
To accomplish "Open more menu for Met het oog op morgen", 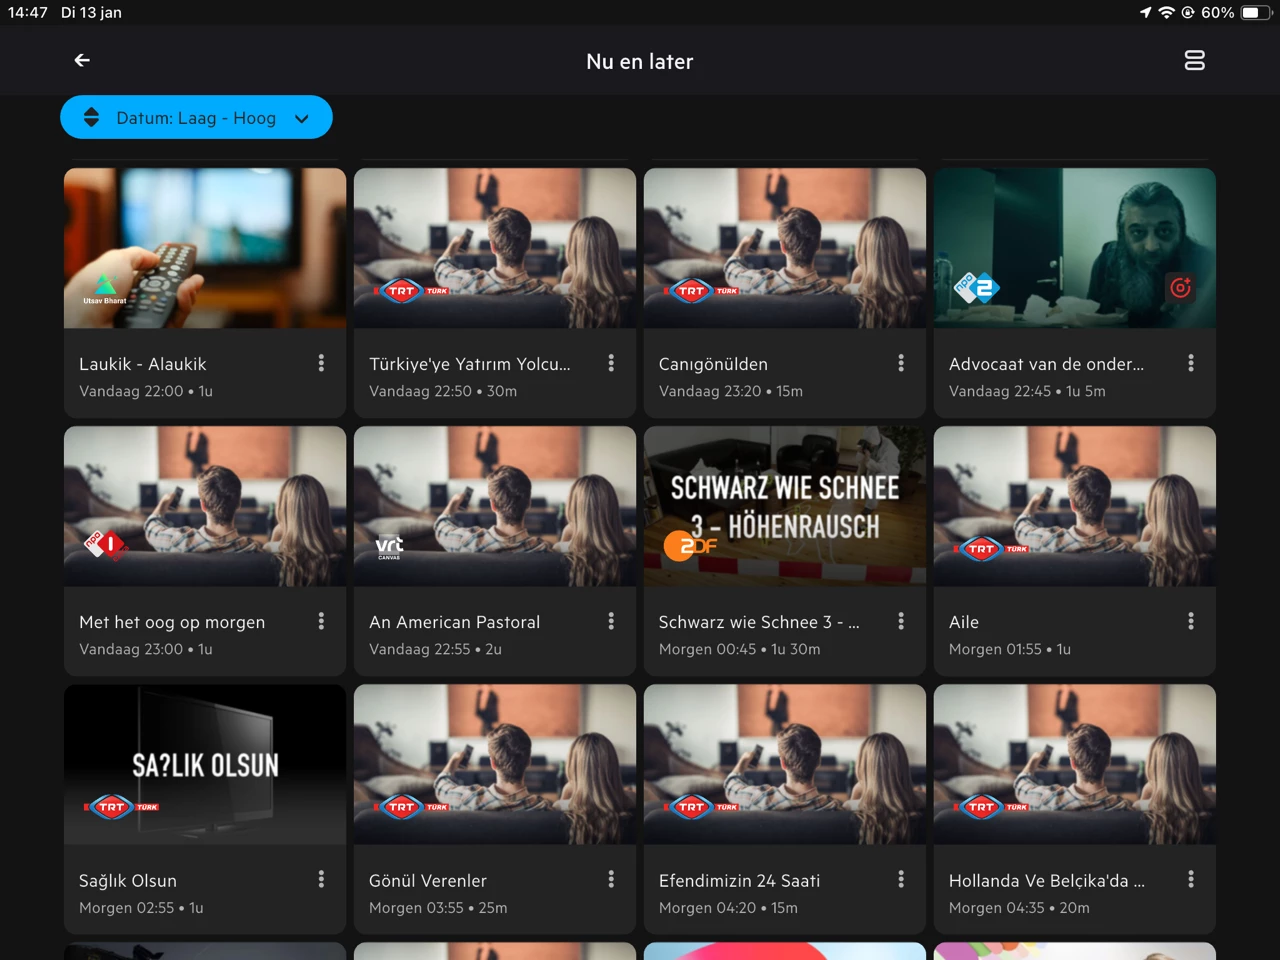I will tap(321, 622).
